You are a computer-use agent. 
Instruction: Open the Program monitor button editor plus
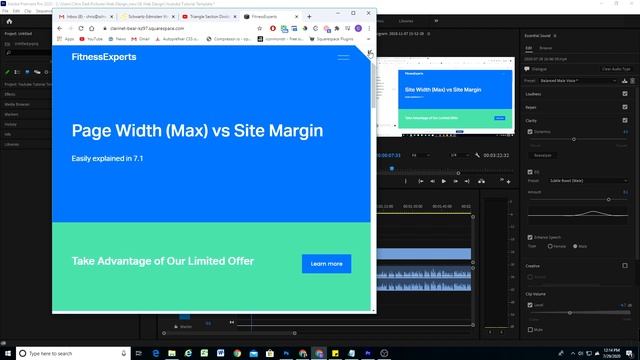509,182
